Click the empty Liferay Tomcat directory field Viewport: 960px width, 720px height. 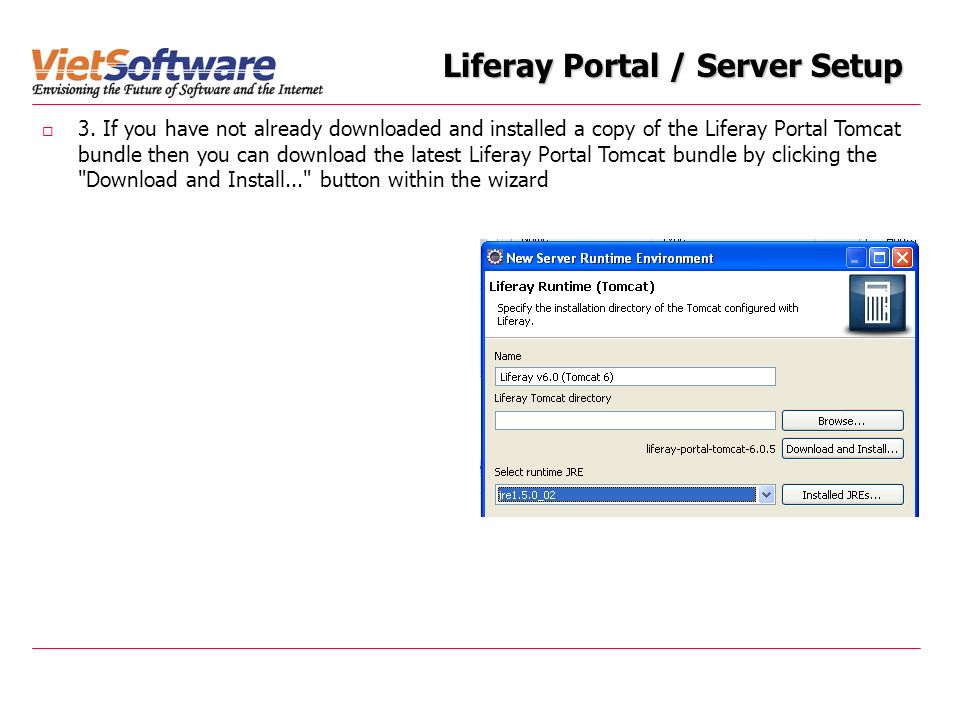[635, 421]
